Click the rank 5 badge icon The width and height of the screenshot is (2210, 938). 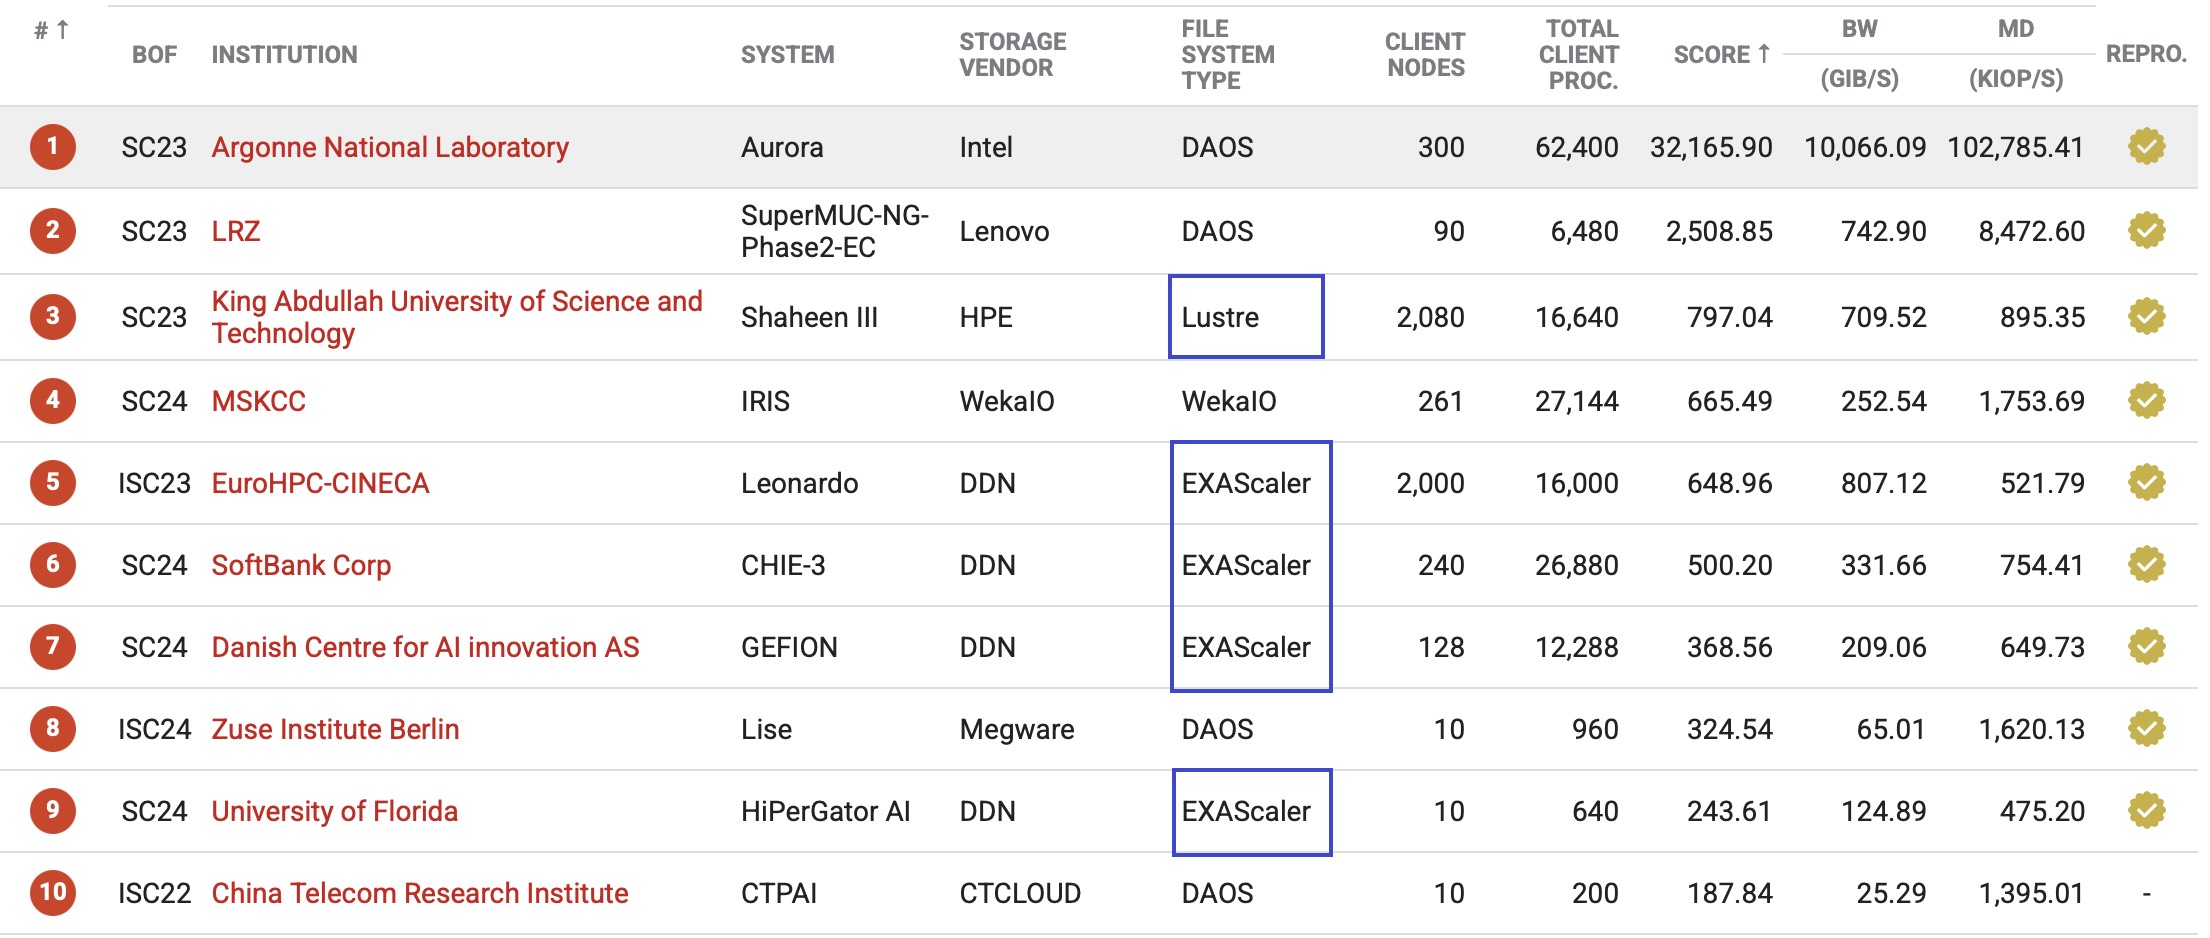[53, 483]
